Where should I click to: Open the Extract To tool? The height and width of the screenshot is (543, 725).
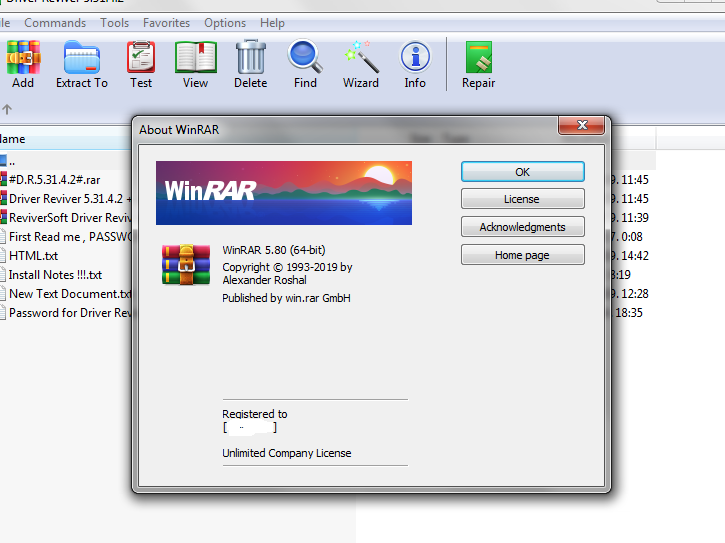click(82, 64)
